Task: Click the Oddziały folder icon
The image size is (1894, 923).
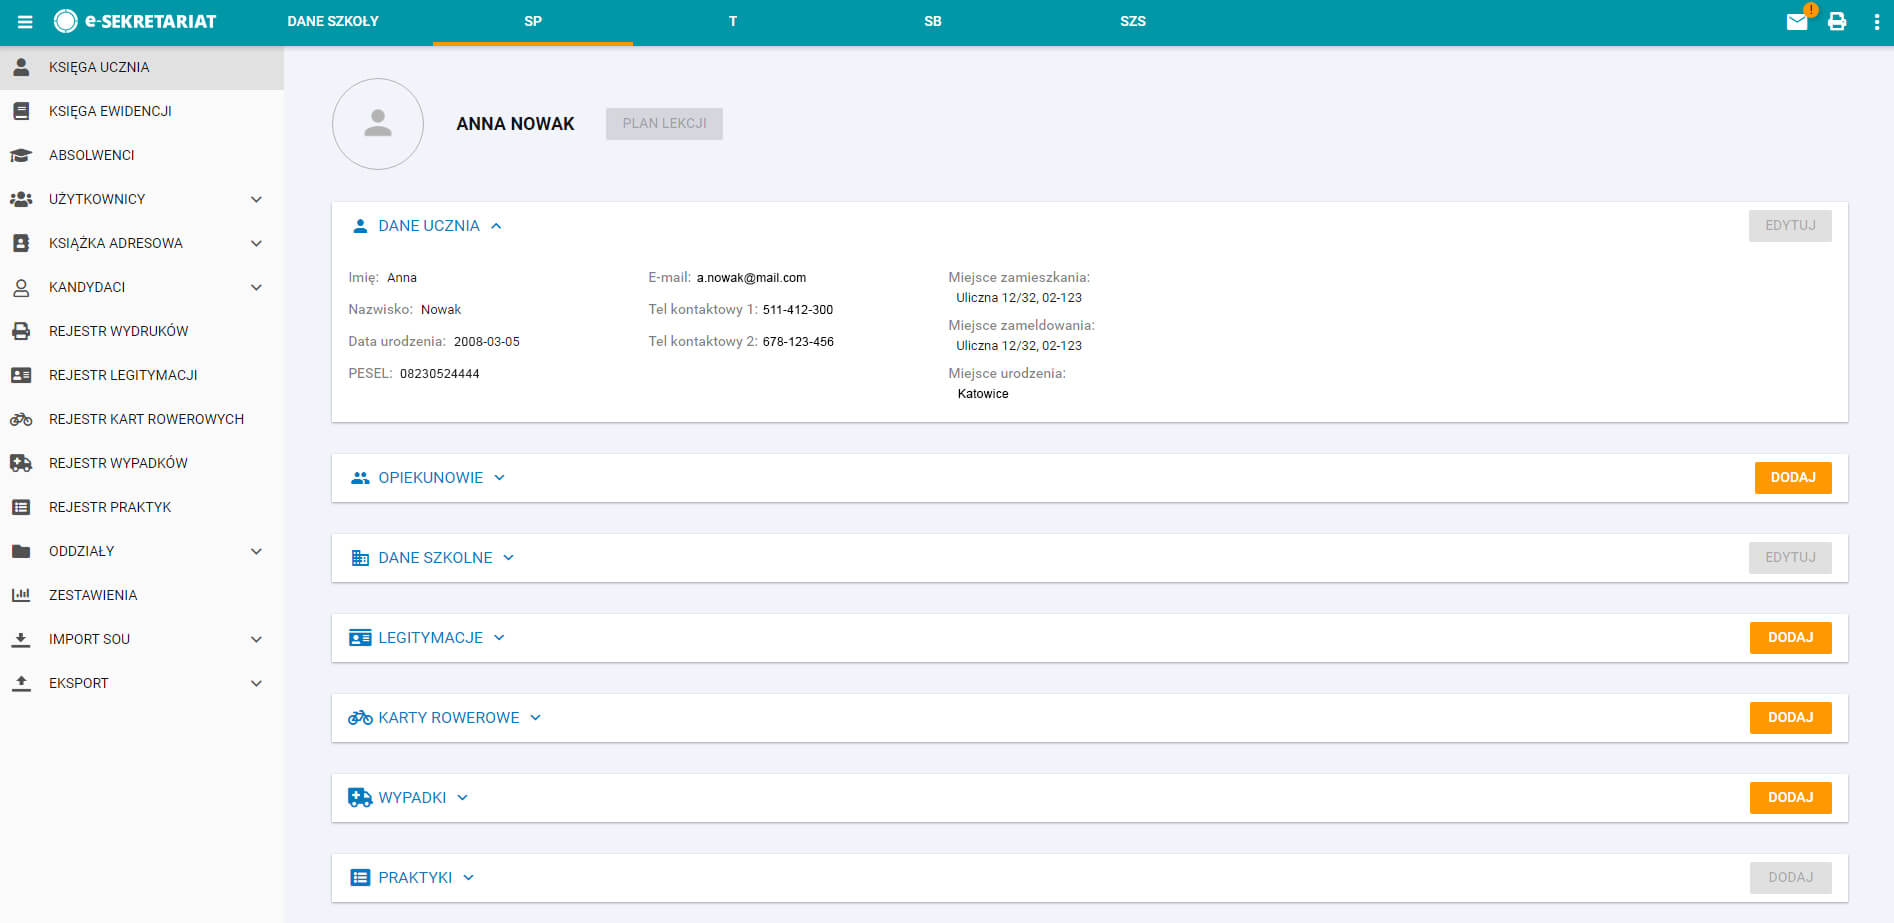Action: click(21, 551)
